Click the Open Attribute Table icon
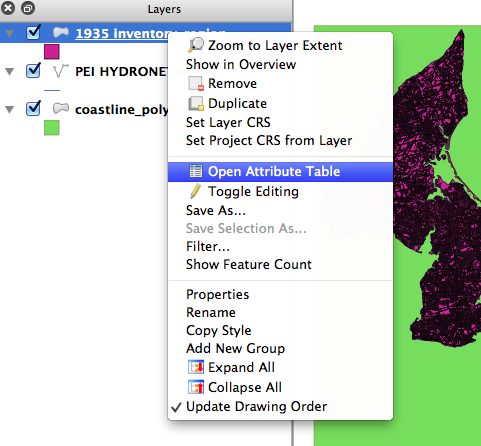 [x=196, y=171]
